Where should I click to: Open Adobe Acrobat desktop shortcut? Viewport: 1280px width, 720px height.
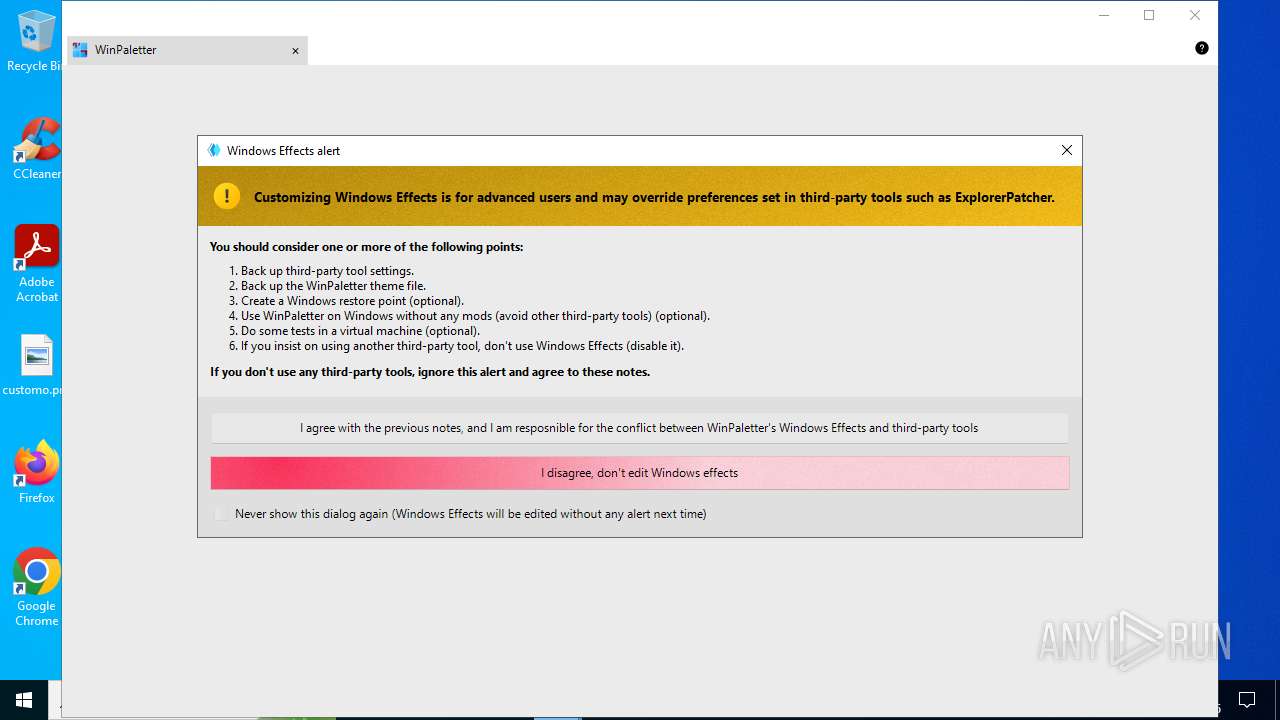(37, 264)
